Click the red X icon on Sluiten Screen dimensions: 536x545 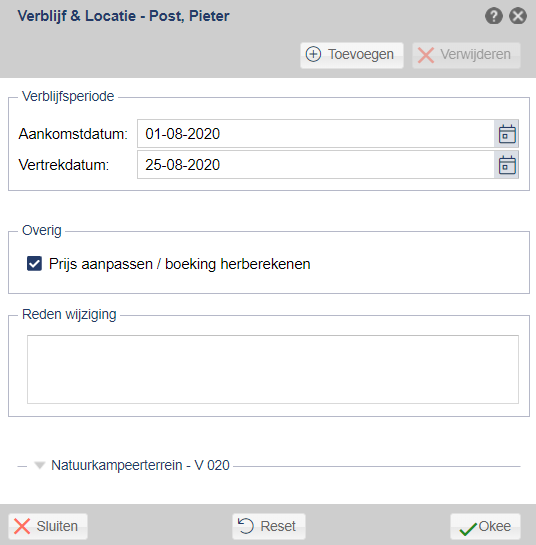point(22,526)
